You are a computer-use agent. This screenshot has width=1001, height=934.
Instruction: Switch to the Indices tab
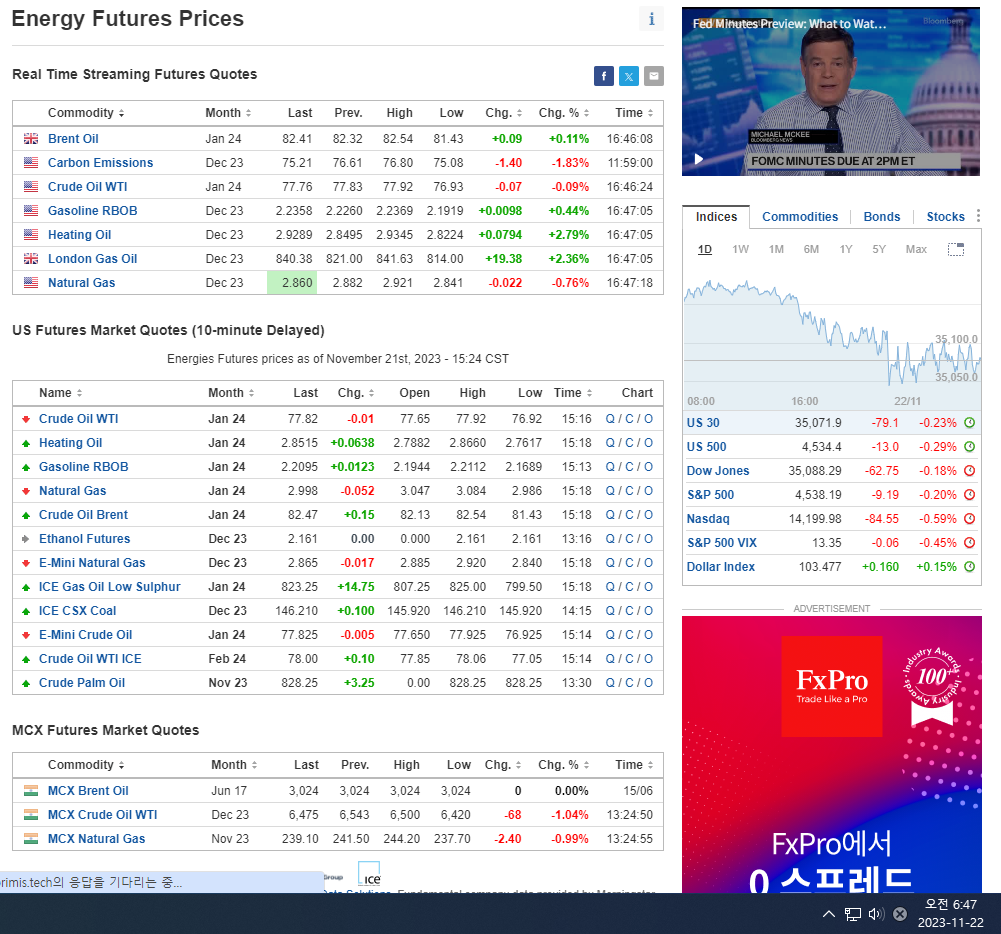coord(716,216)
